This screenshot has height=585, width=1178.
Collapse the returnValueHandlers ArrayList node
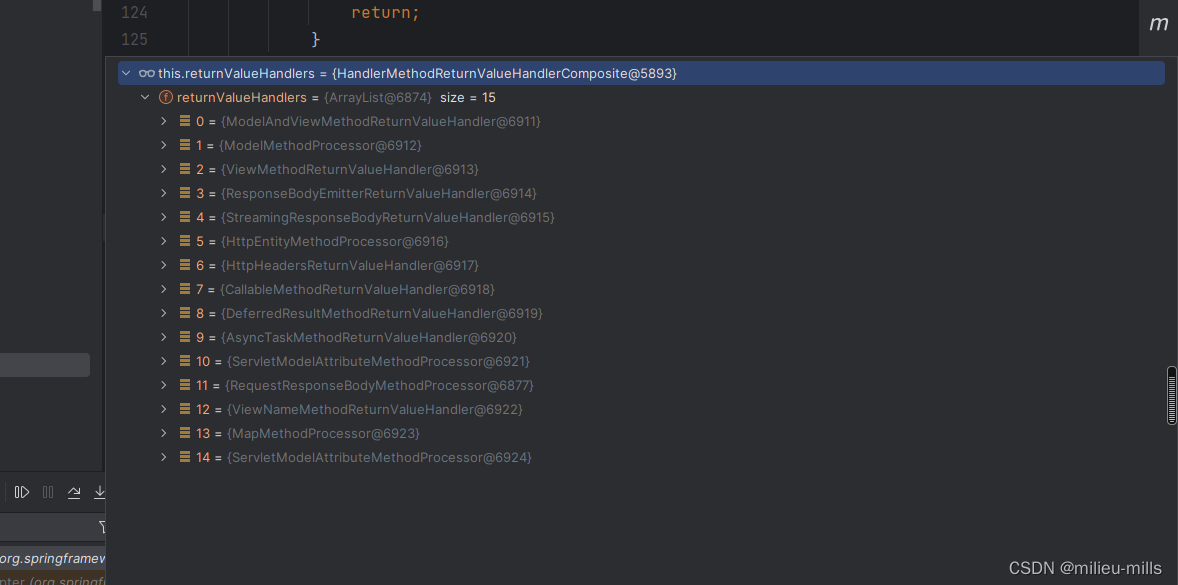tap(145, 96)
